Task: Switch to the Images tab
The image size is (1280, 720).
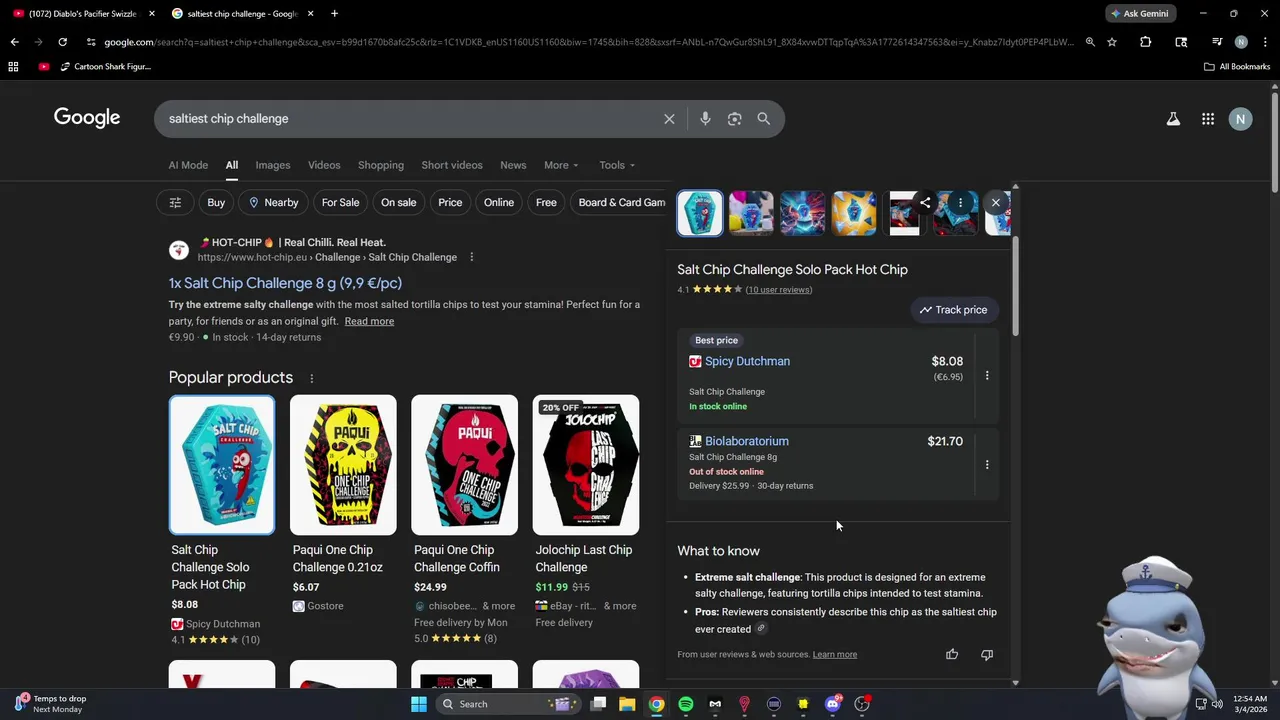Action: tap(273, 165)
